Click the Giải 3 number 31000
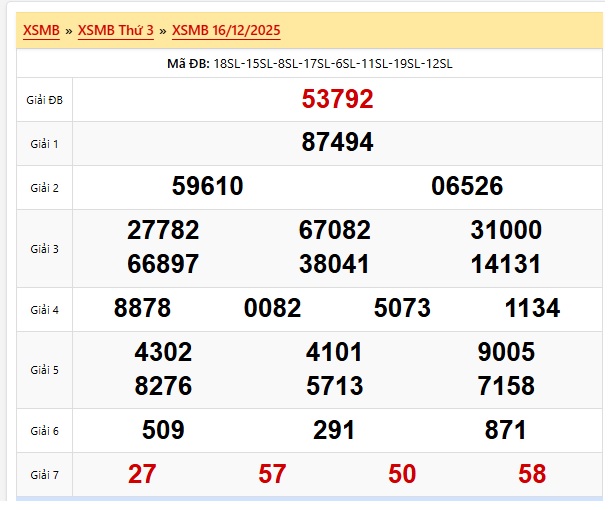Screen dimensions: 612x510 coord(506,231)
